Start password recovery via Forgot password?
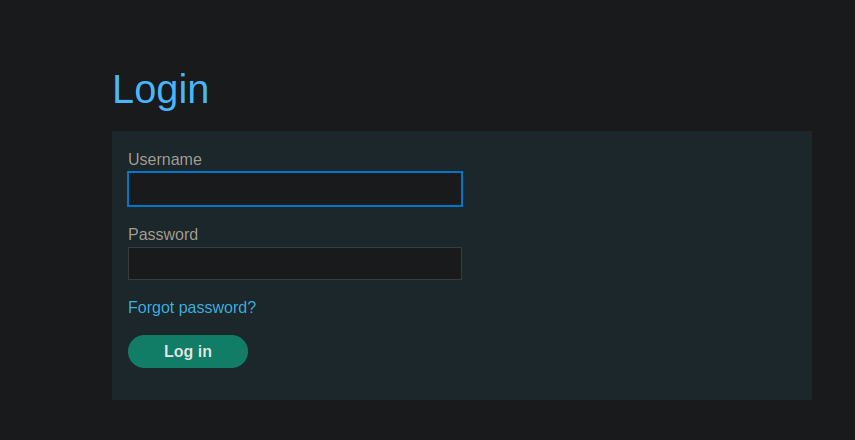The width and height of the screenshot is (855, 440). point(192,308)
